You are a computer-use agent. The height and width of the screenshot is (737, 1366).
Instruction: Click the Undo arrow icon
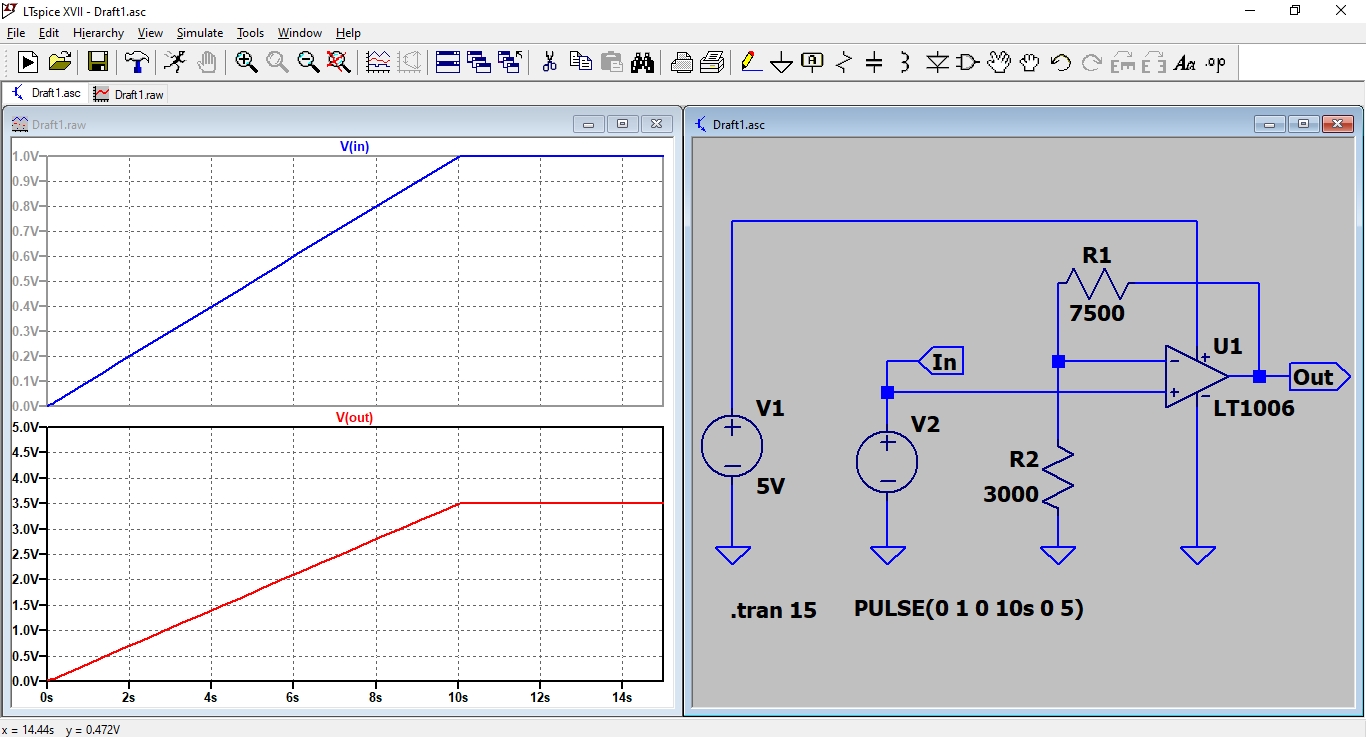click(x=1061, y=62)
